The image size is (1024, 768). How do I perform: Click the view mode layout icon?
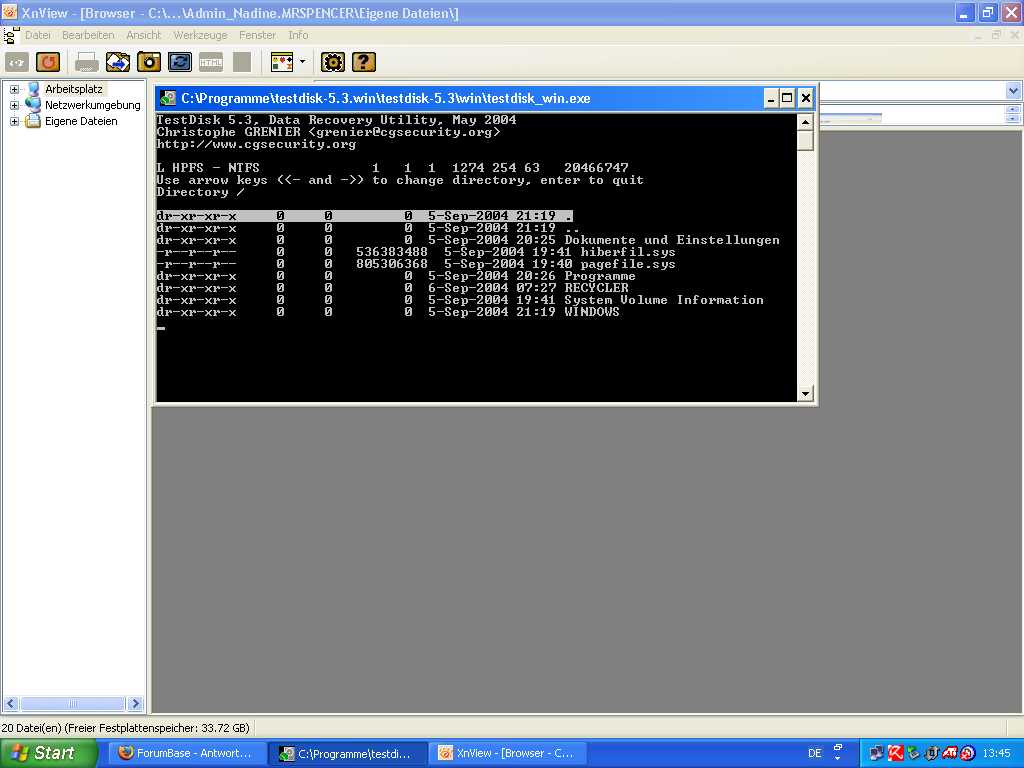[x=282, y=62]
